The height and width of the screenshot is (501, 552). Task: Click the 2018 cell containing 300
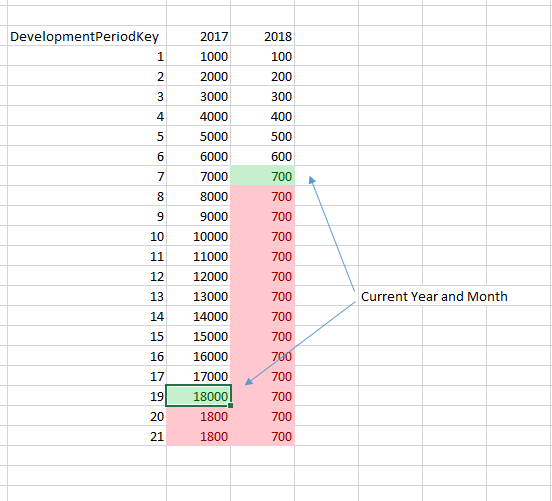(x=263, y=96)
